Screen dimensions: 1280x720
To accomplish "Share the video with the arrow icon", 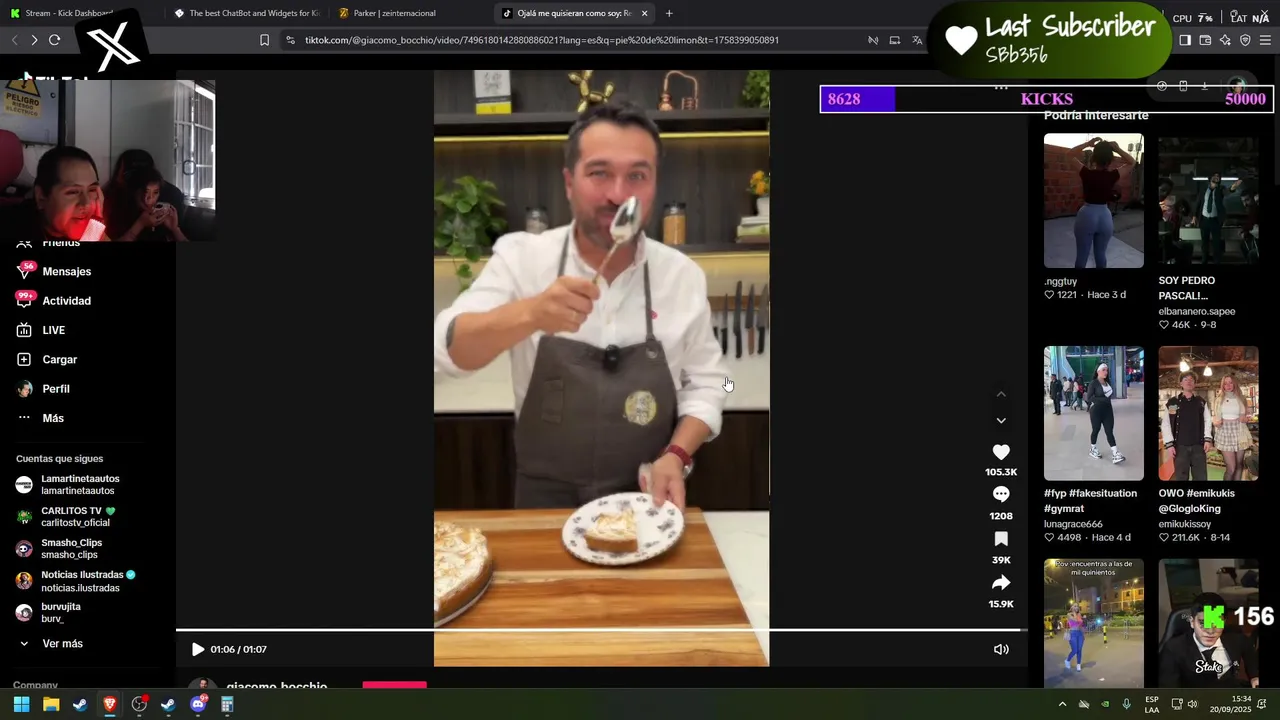I will coord(1001,583).
